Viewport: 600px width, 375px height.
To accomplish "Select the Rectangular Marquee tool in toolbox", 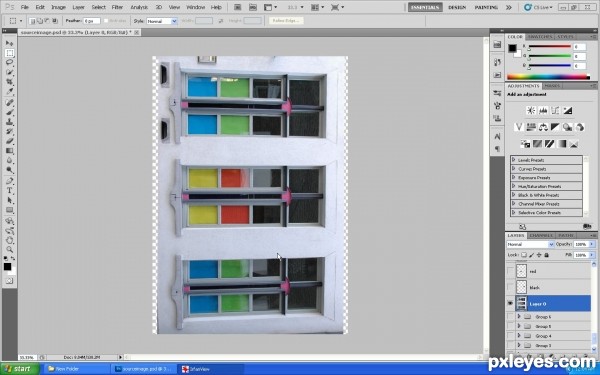I will [x=10, y=53].
